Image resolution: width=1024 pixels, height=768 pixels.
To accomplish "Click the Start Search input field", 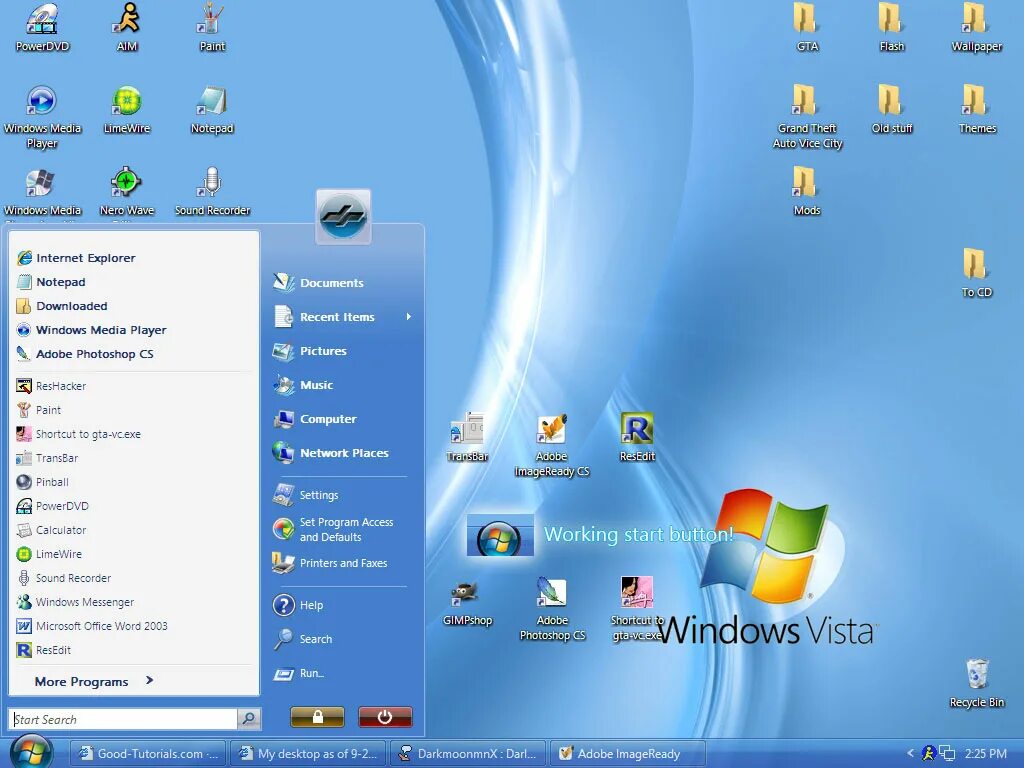I will 123,719.
